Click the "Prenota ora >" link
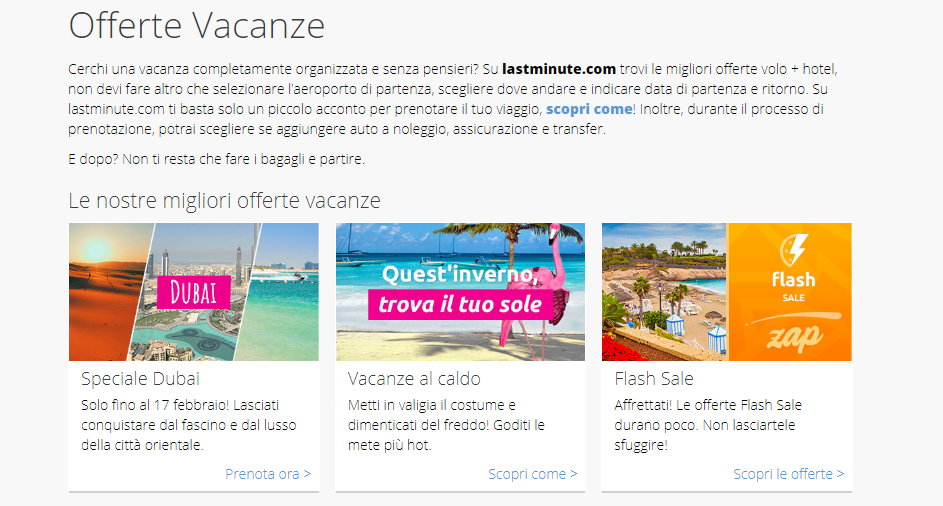This screenshot has height=506, width=943. tap(268, 474)
